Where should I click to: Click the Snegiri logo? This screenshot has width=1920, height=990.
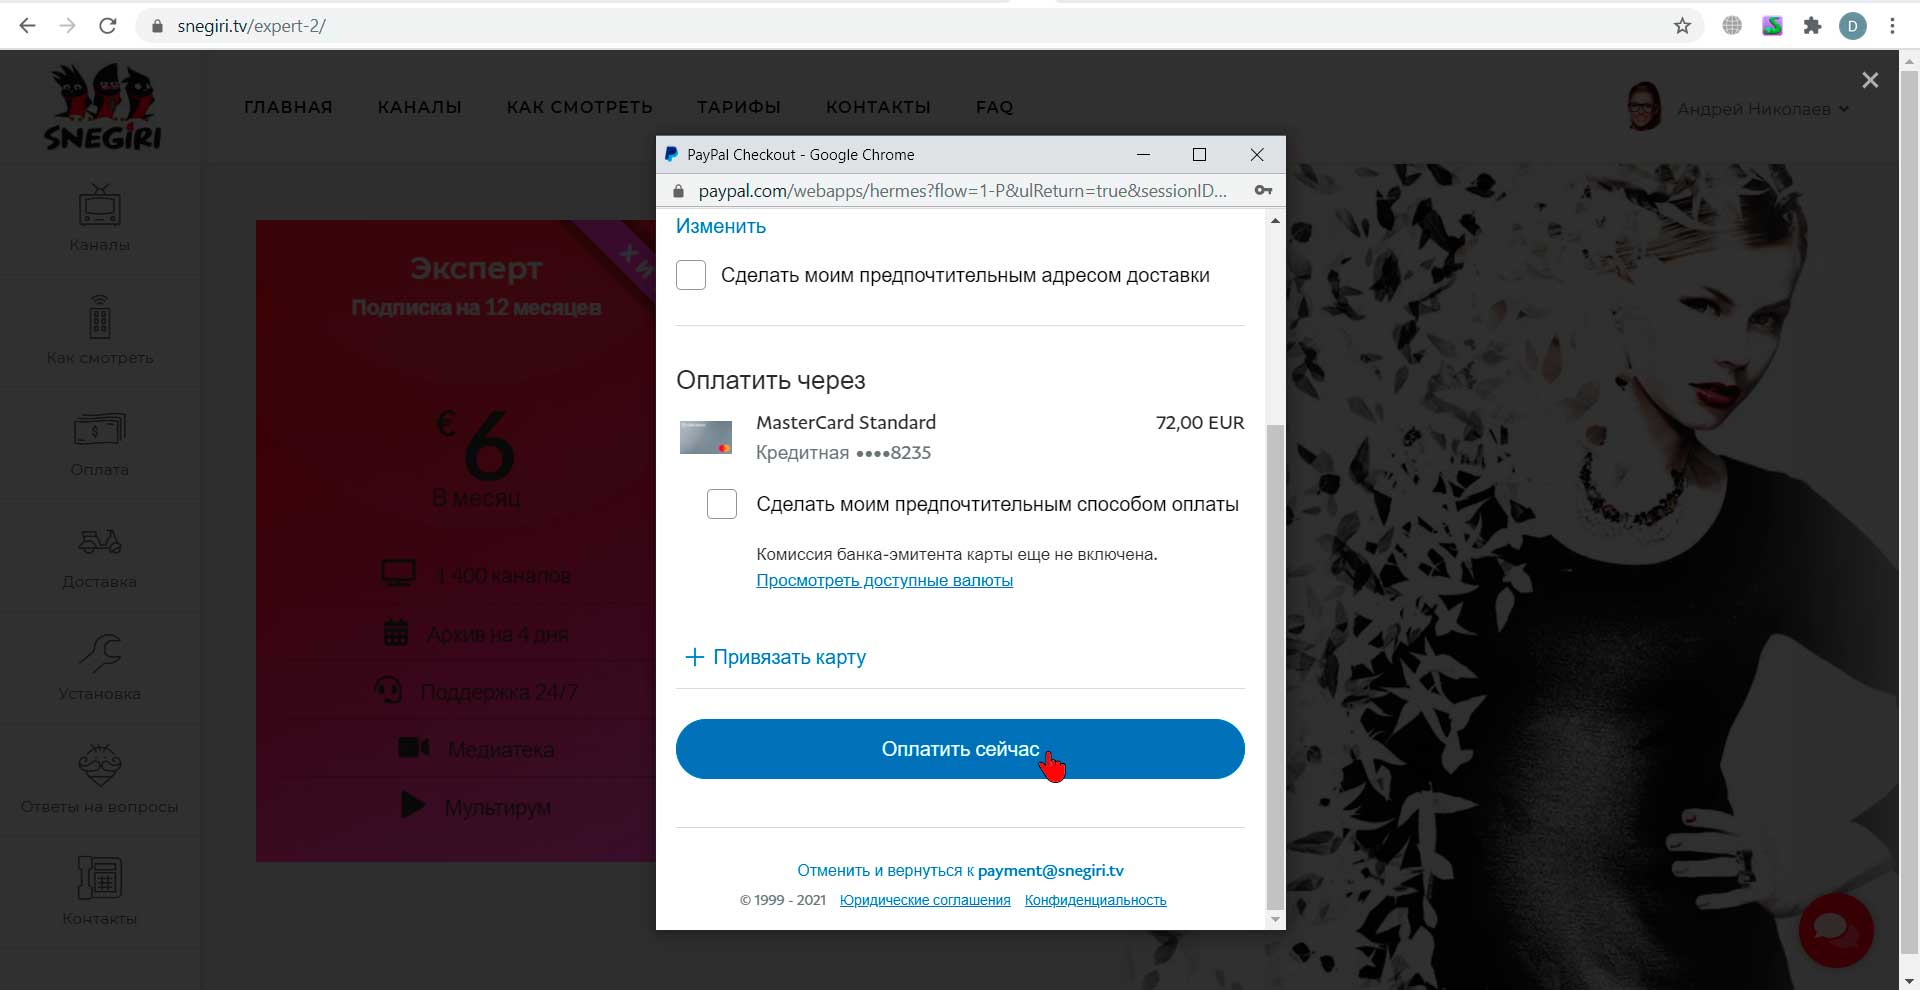point(102,106)
